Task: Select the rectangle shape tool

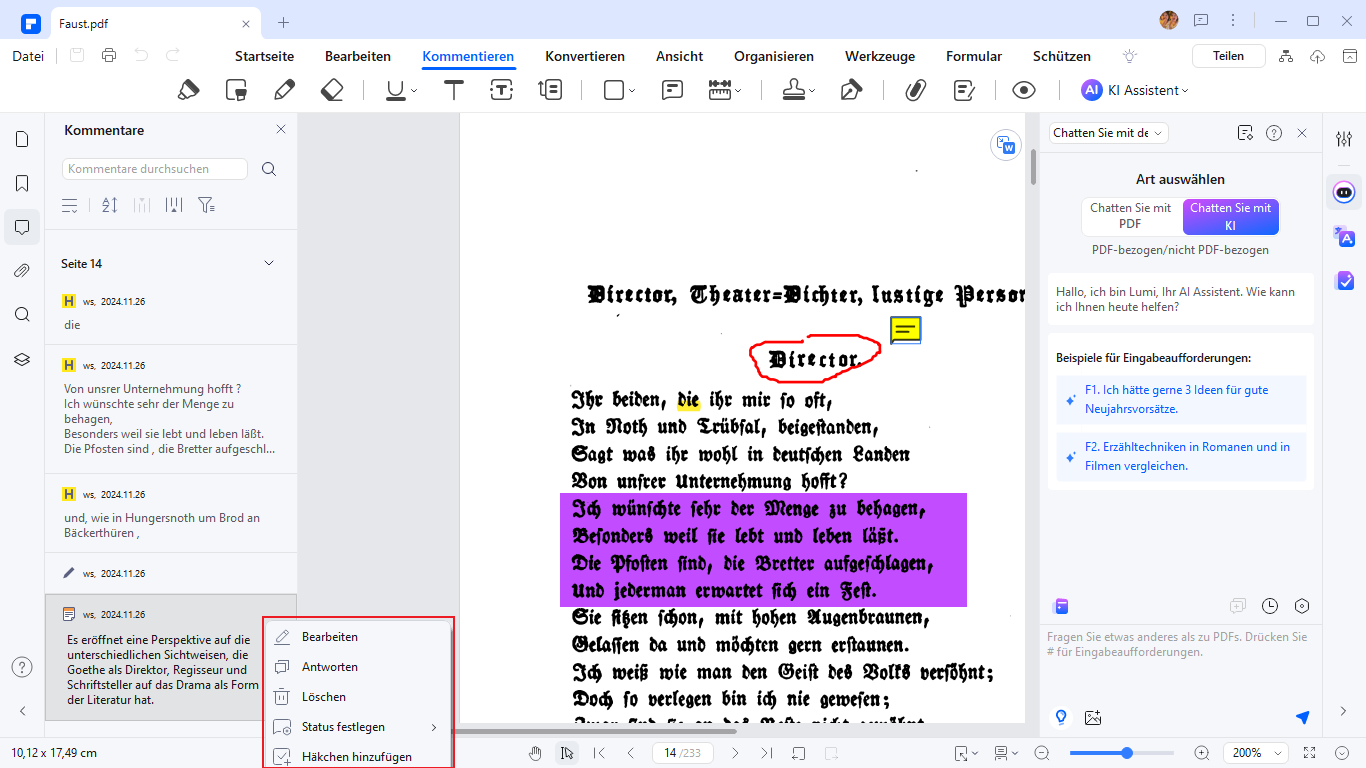Action: click(x=614, y=90)
